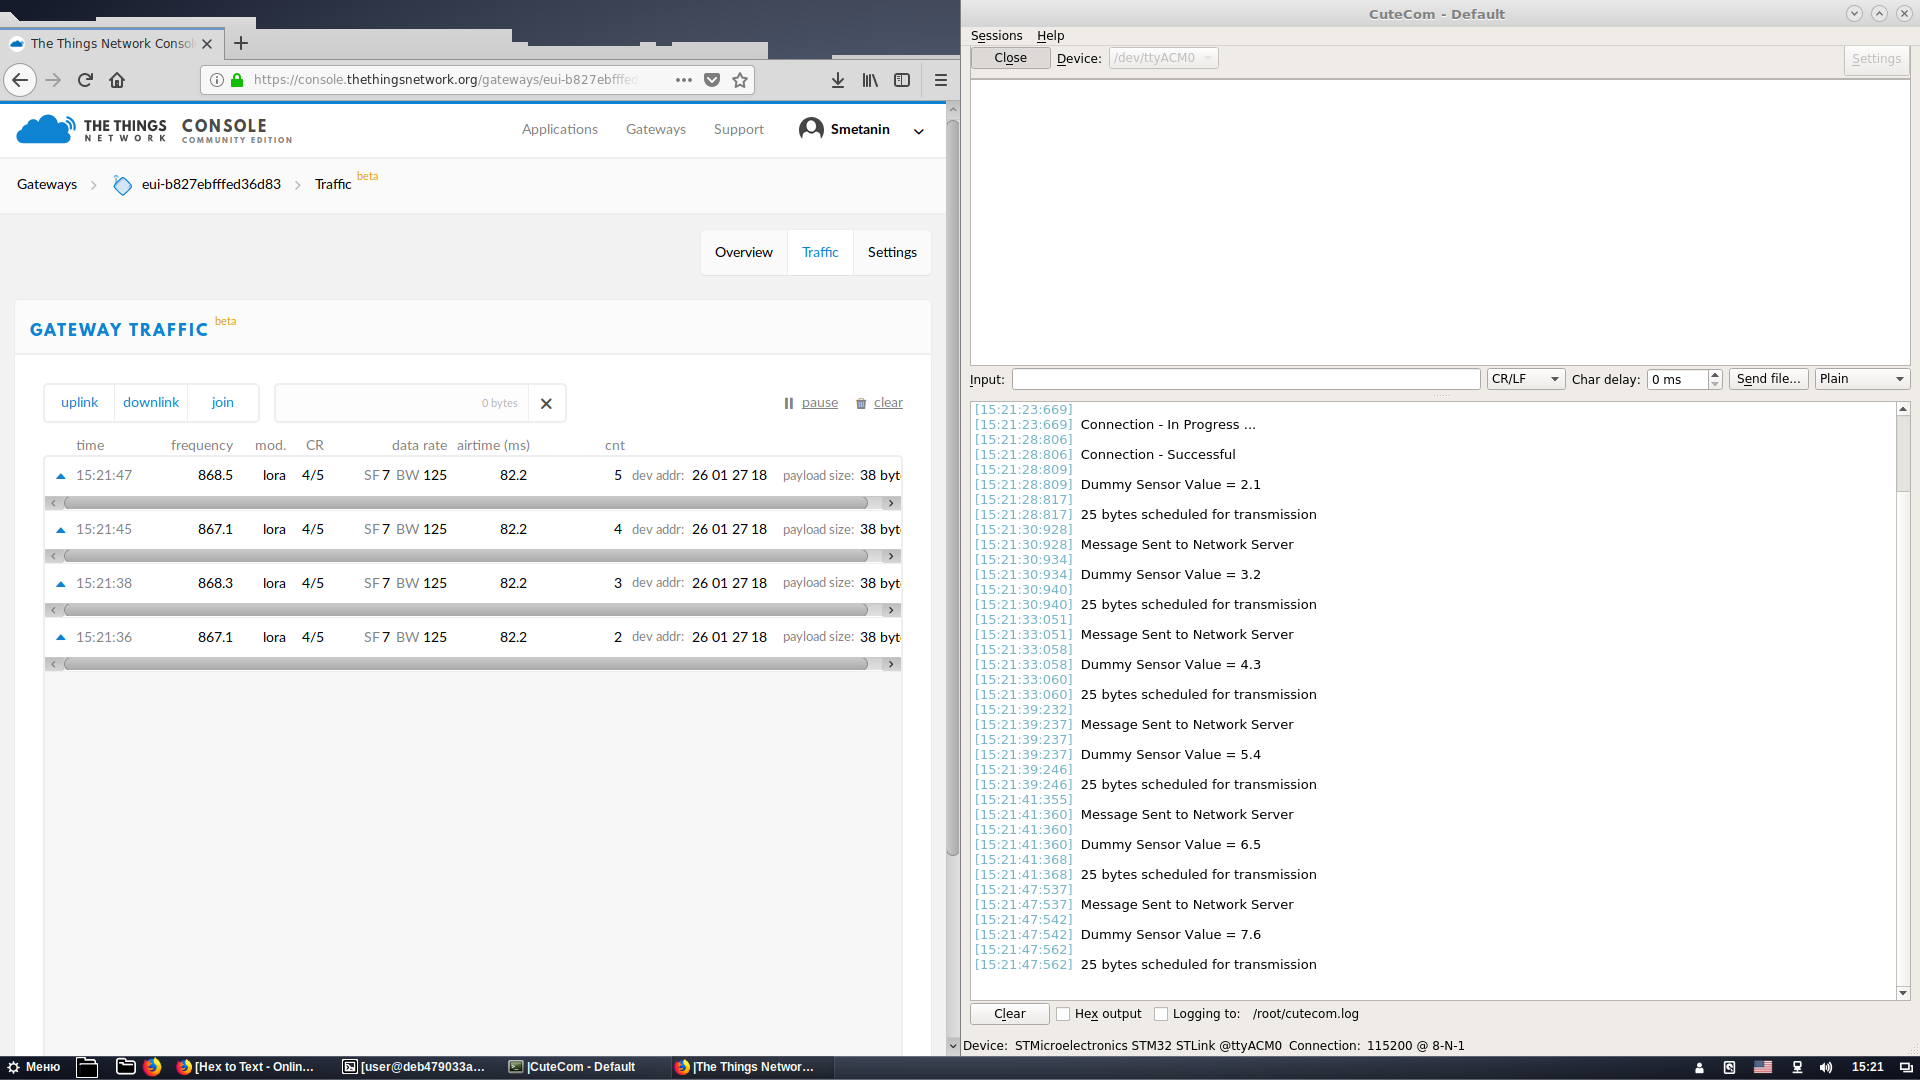Switch to gateway Overview tab
This screenshot has height=1080, width=1920.
click(744, 252)
